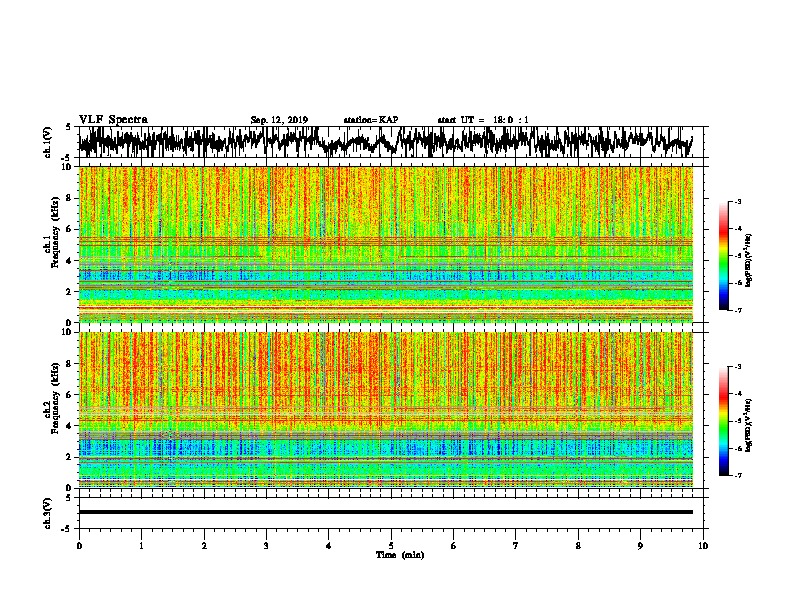Select the ch.2 colorbar log(PSD) label

coord(748,425)
